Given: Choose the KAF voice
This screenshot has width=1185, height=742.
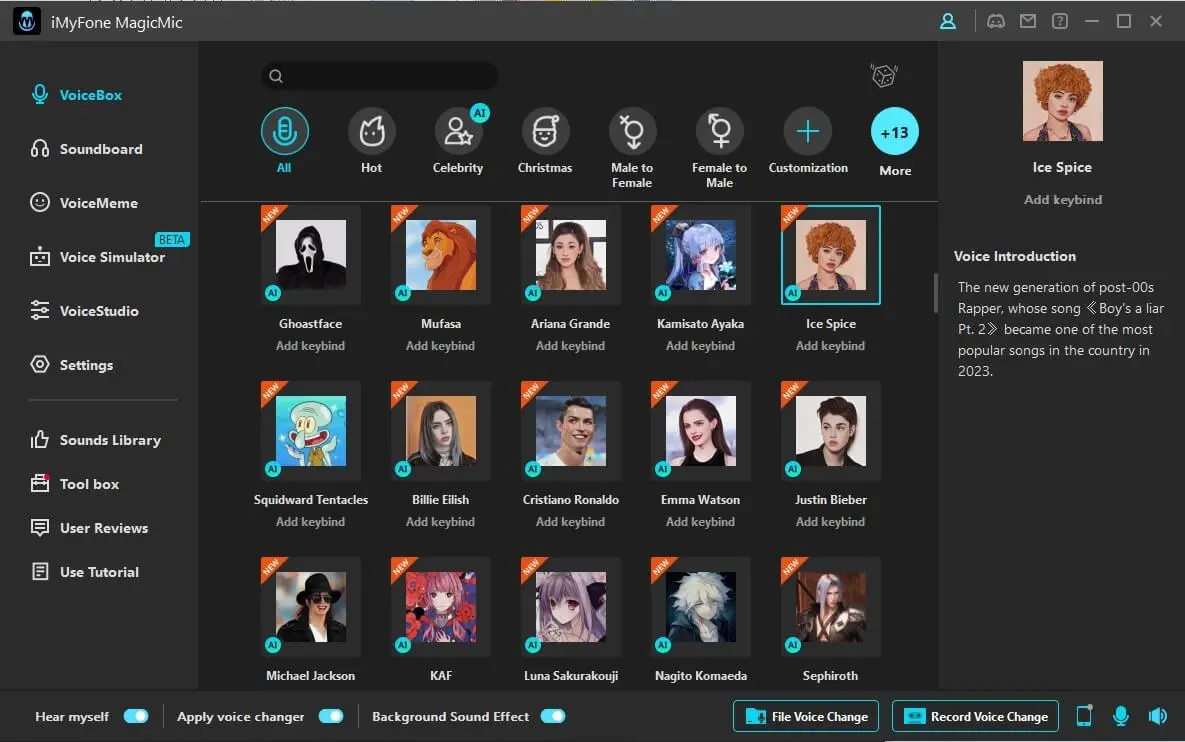Looking at the screenshot, I should 441,607.
